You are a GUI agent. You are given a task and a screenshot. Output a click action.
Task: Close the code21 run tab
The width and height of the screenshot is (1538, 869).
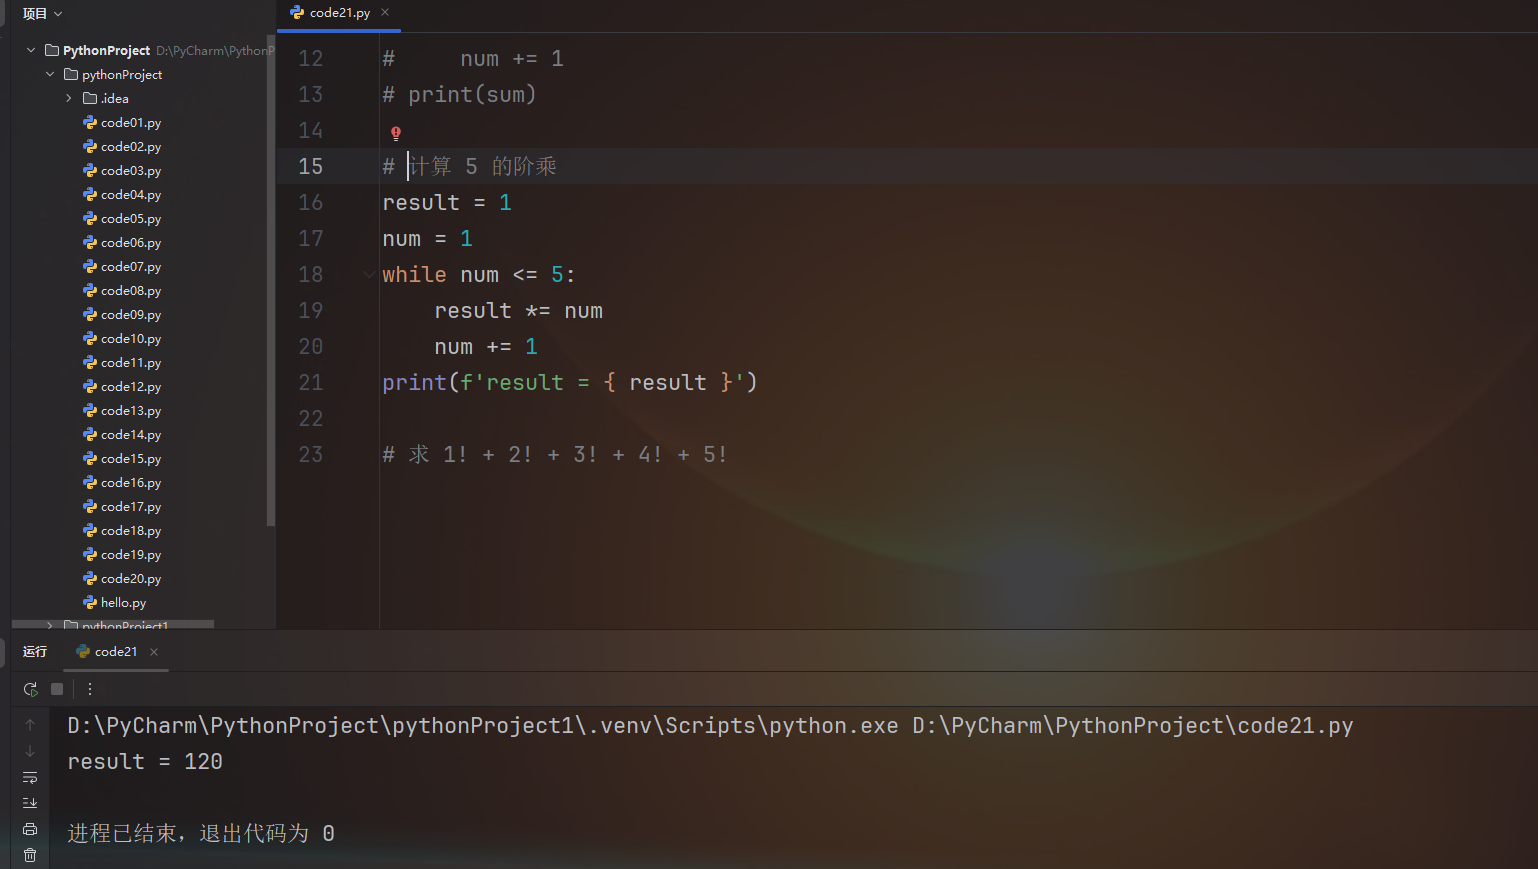[x=154, y=652]
